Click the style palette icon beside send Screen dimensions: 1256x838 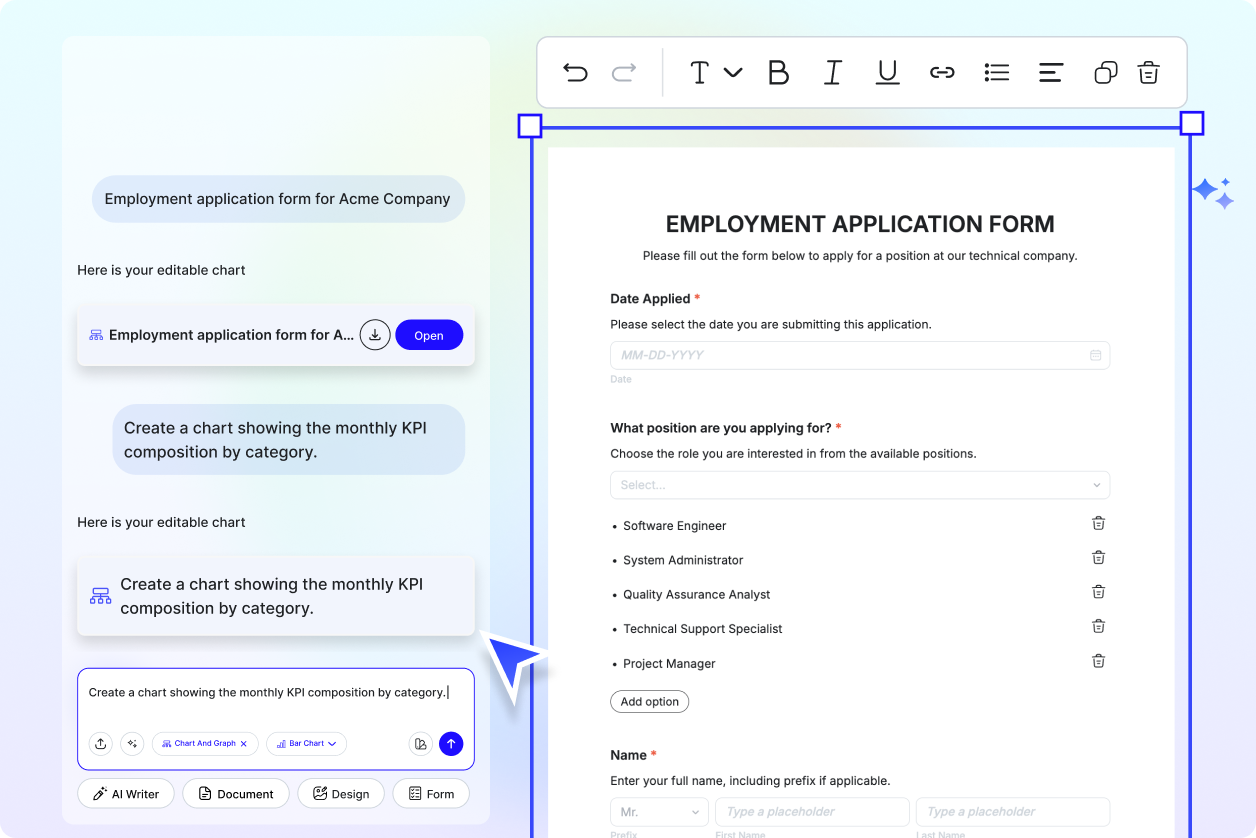pos(420,744)
